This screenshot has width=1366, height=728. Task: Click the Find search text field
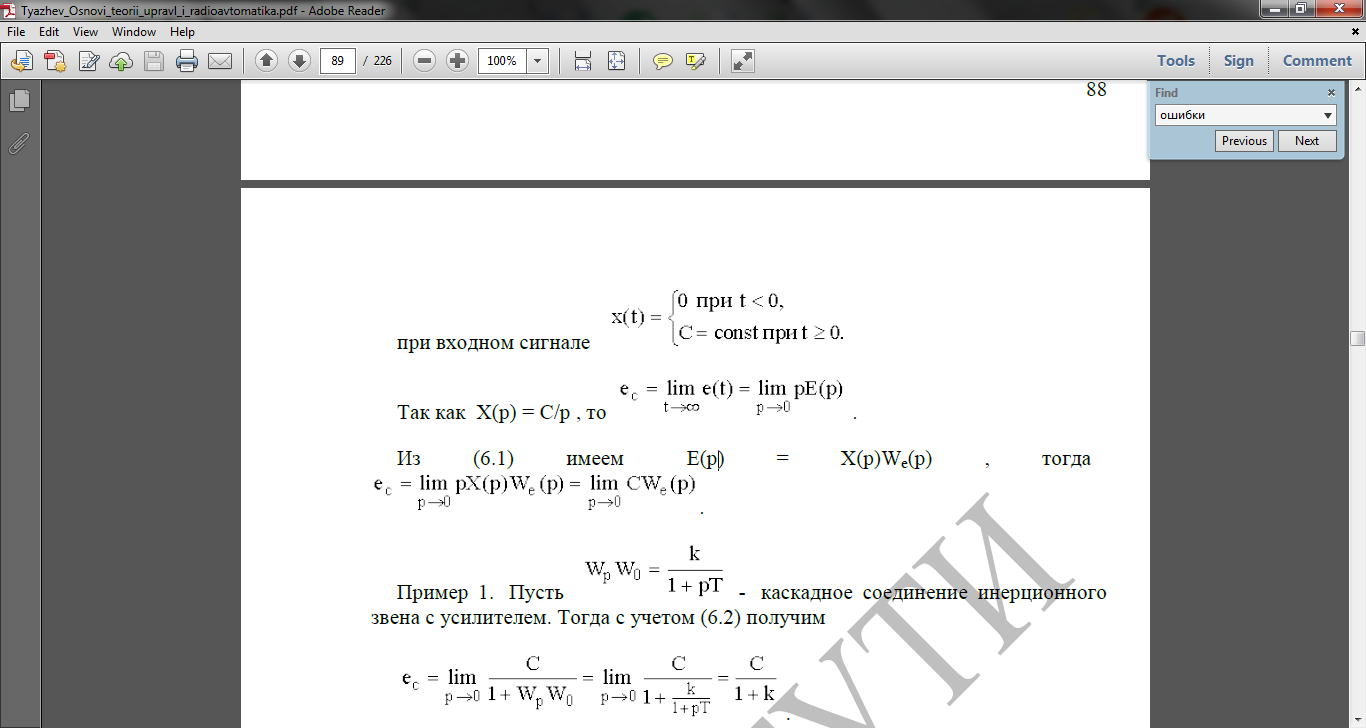1238,115
